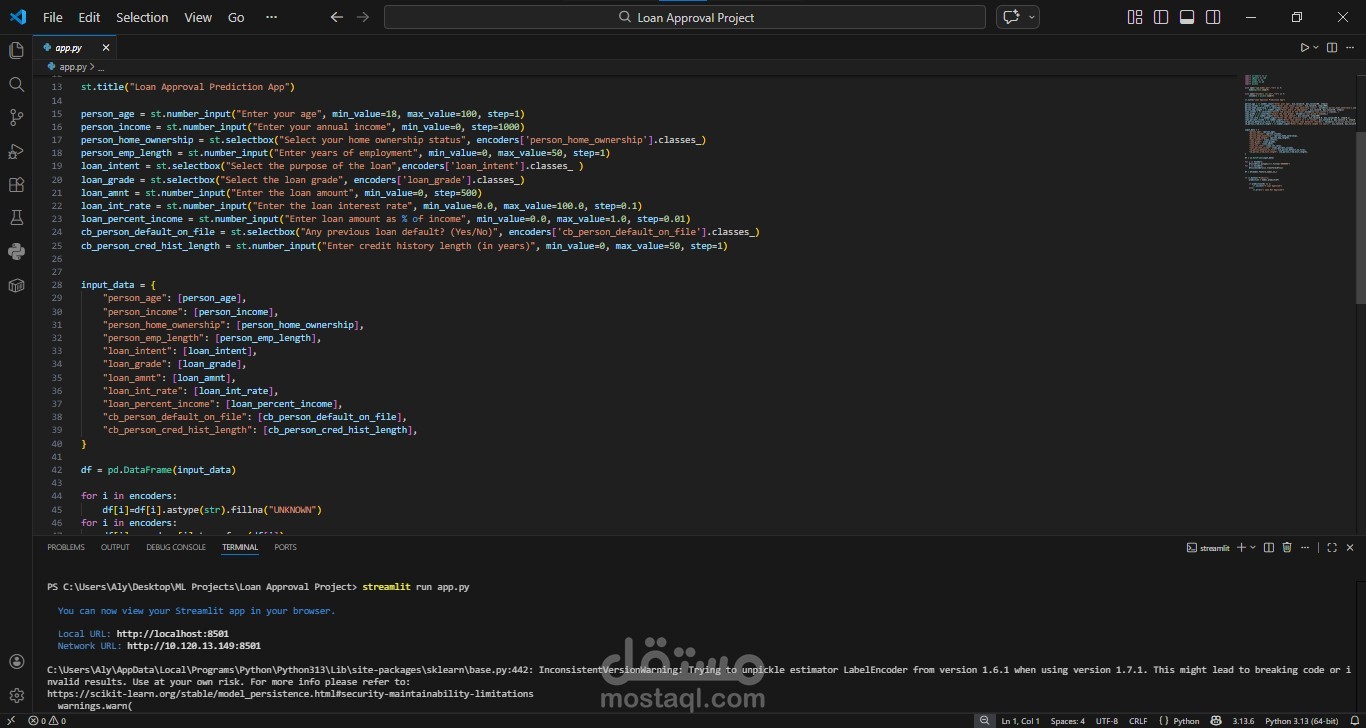Open the Source Control view
The image size is (1366, 728).
pos(16,118)
